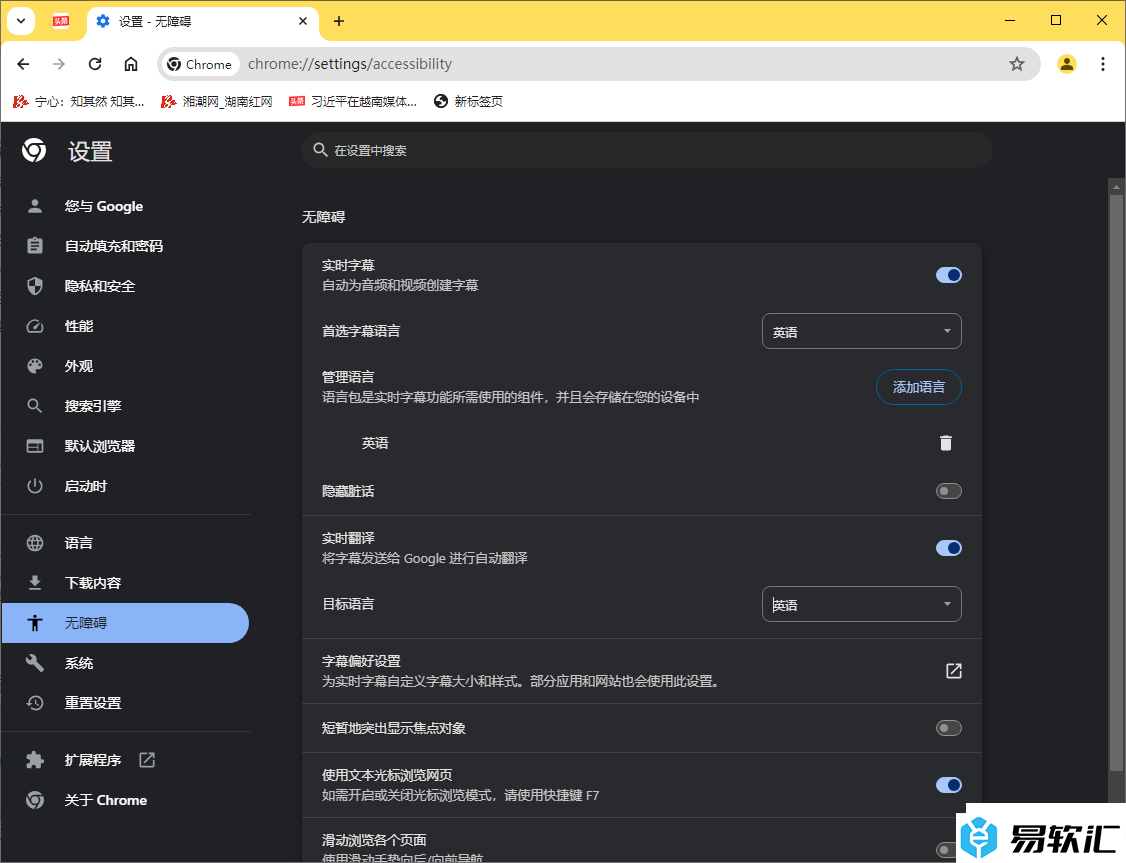1126x863 pixels.
Task: Open extensions via external link icon
Action: click(146, 760)
